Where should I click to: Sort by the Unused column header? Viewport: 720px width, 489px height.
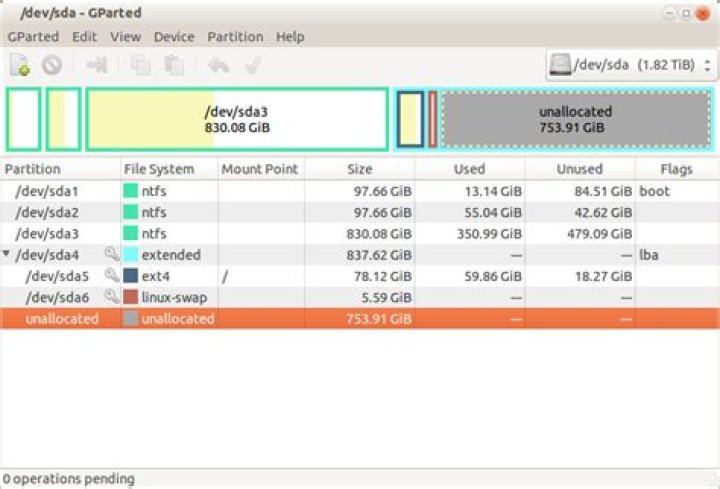click(580, 169)
